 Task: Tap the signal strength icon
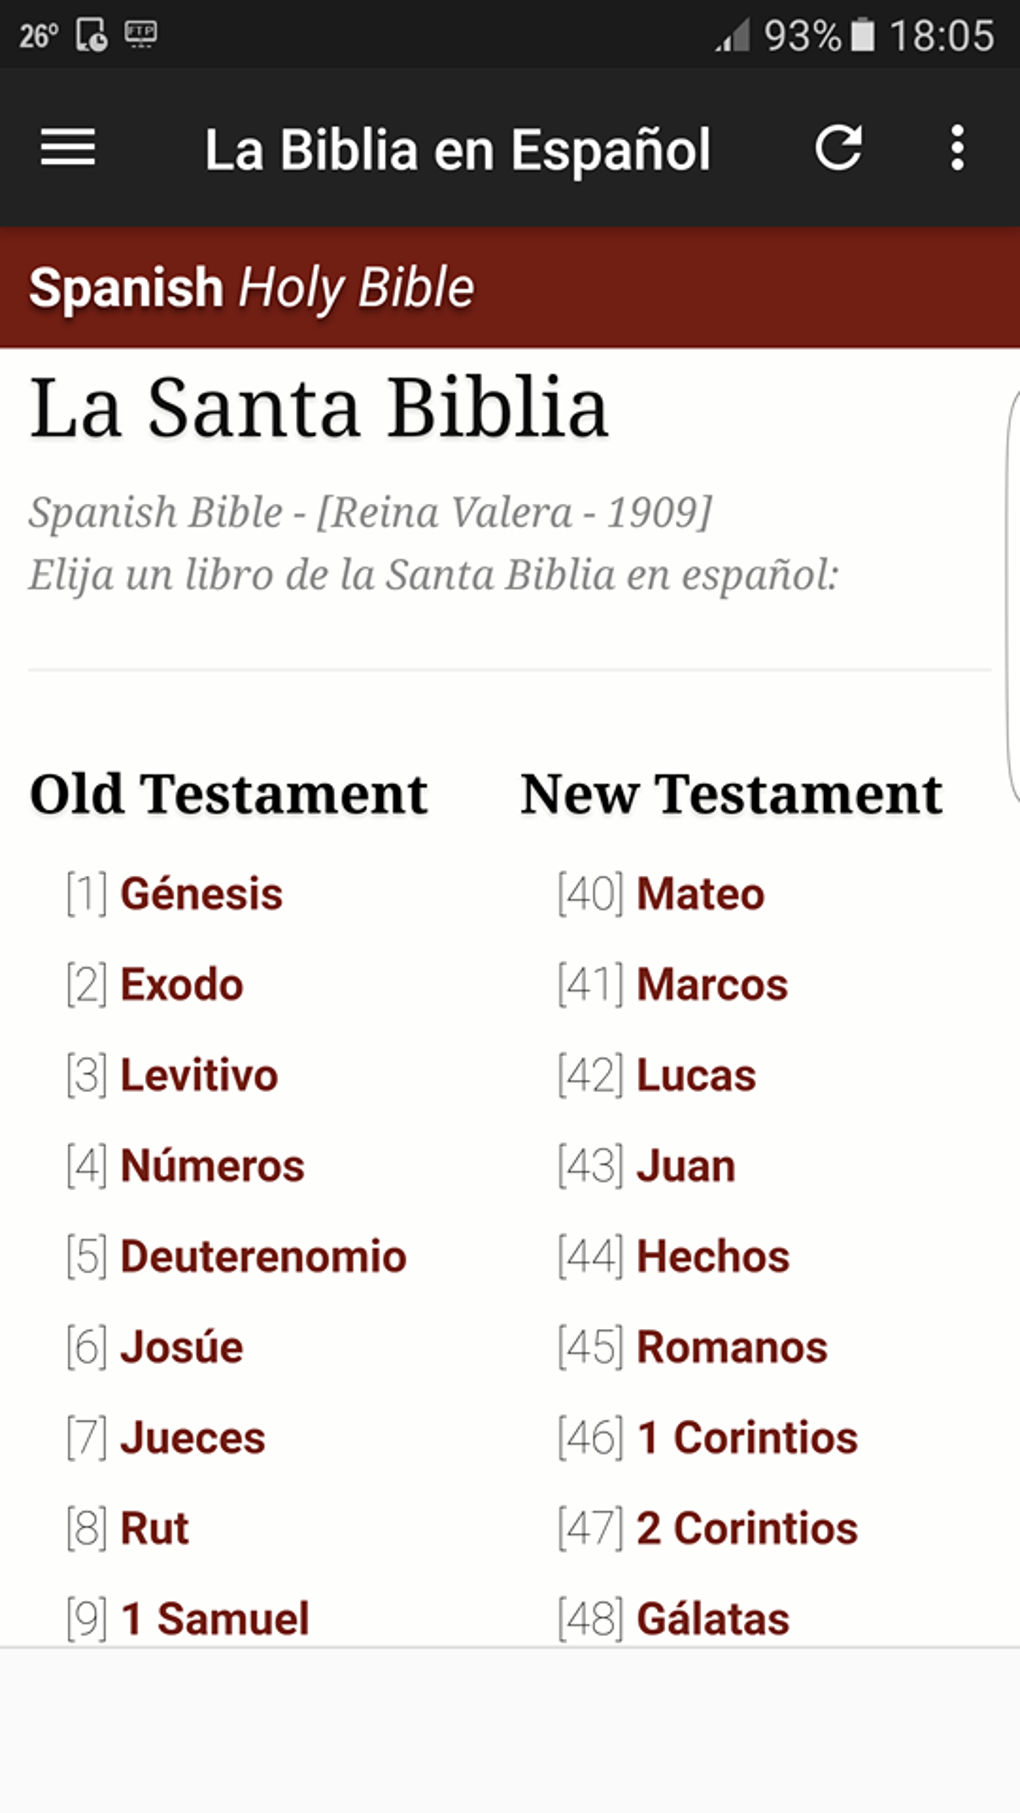coord(733,37)
